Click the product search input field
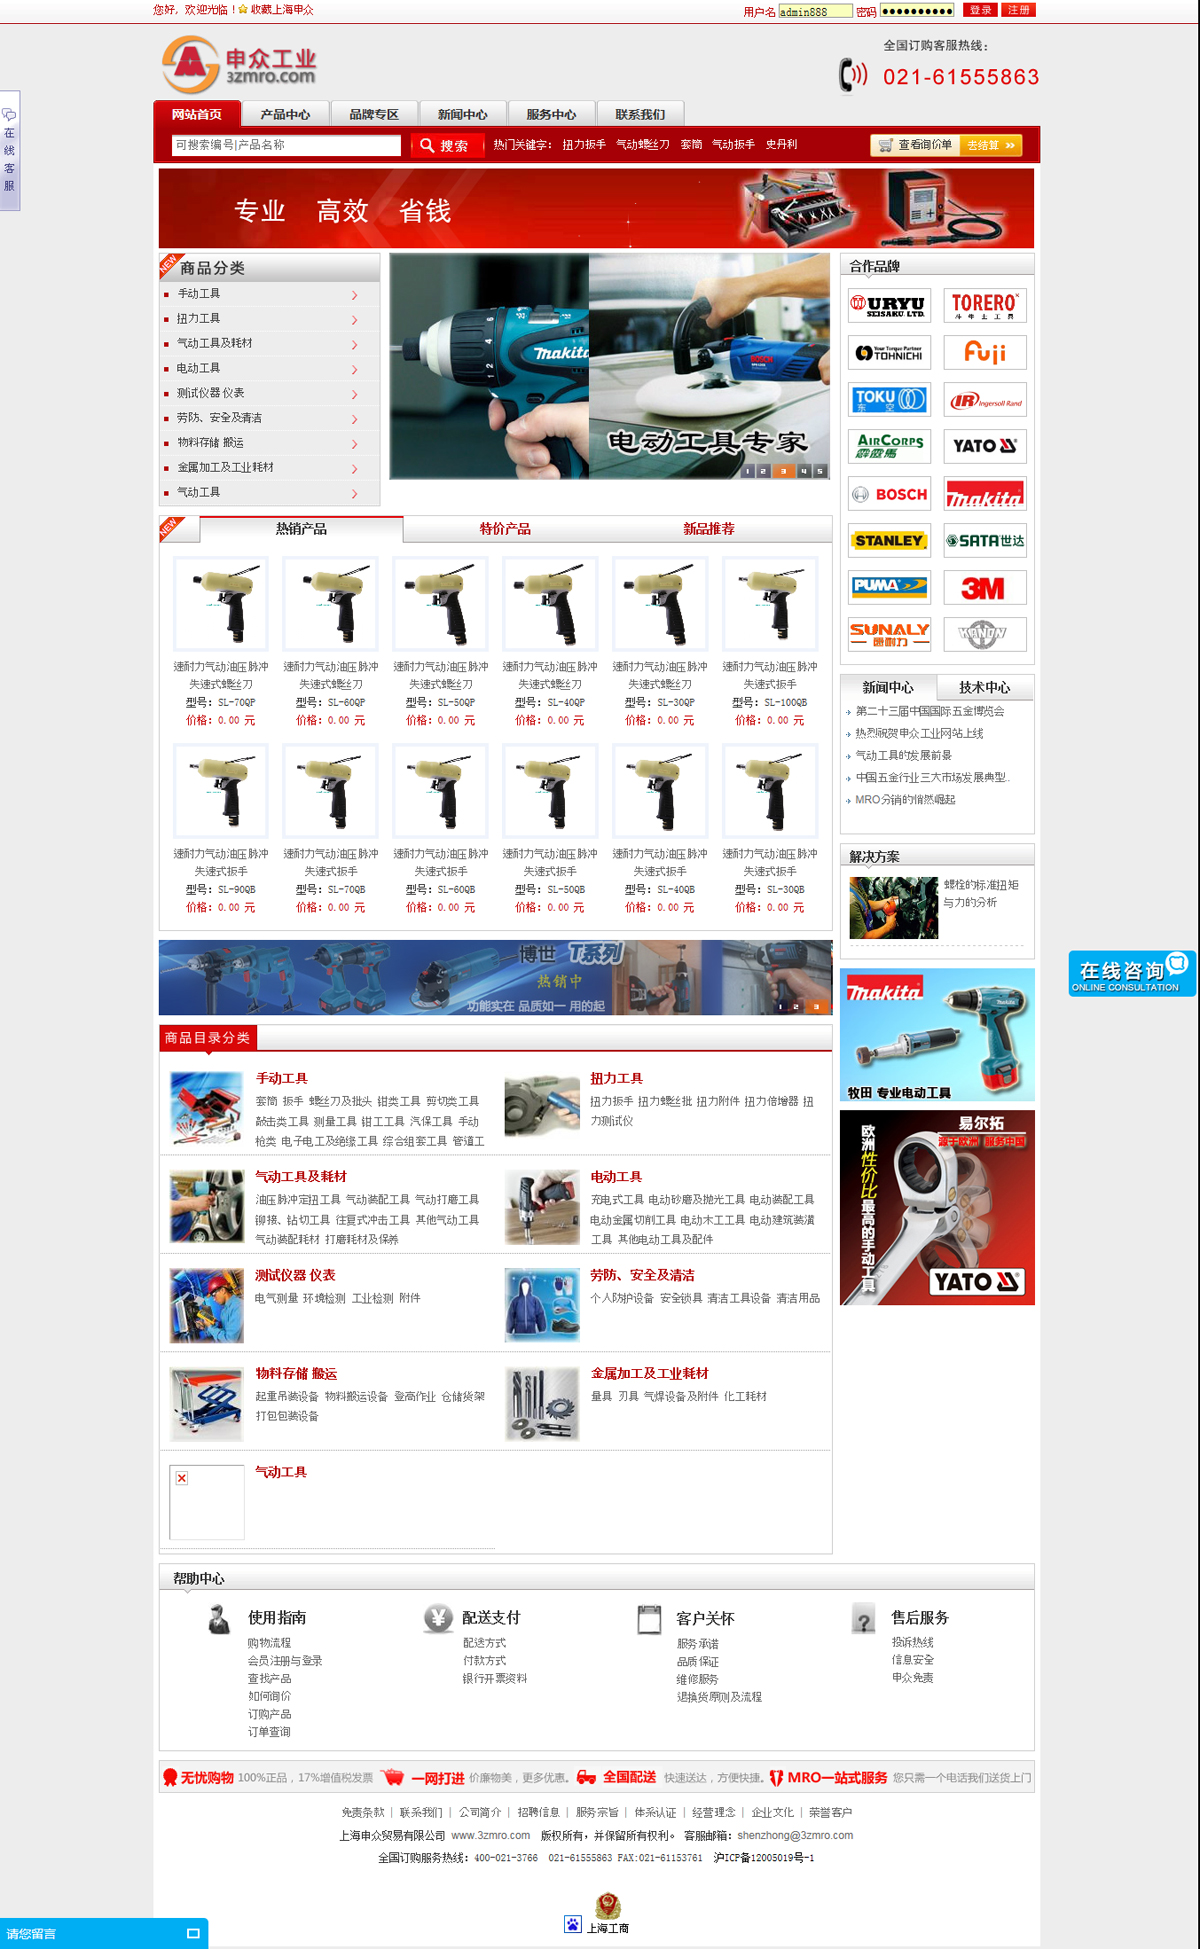This screenshot has width=1200, height=1949. point(285,146)
